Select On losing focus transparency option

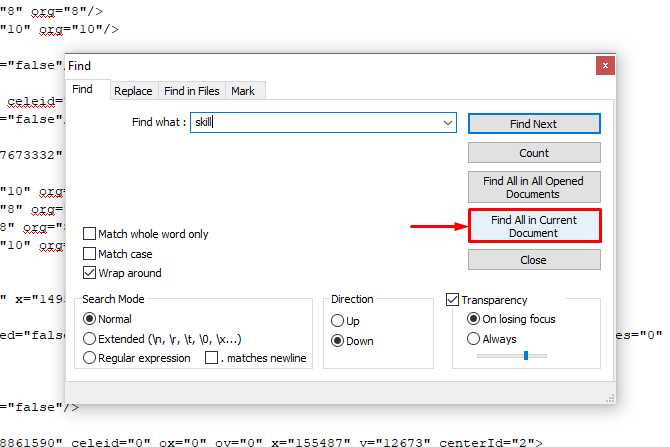point(474,319)
